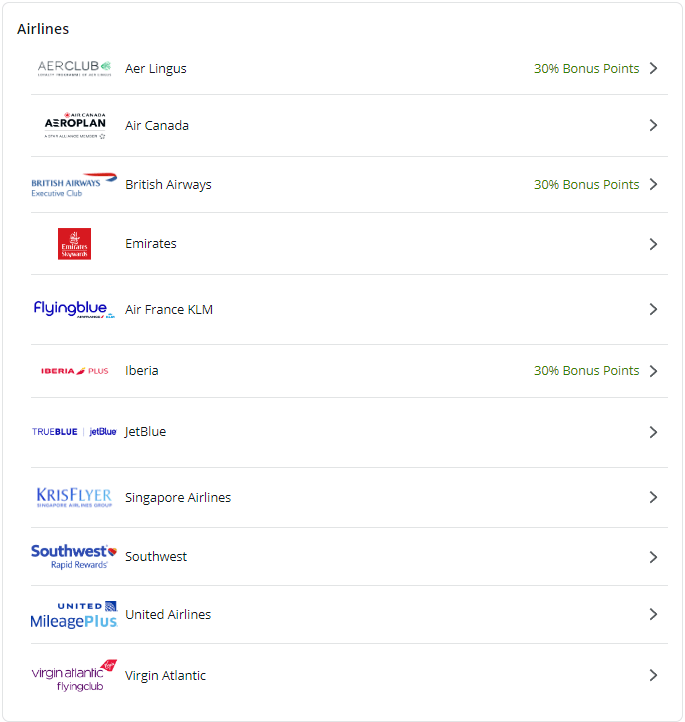Expand the Emirates row chevron
Viewport: 685px width, 722px height.
tap(653, 244)
